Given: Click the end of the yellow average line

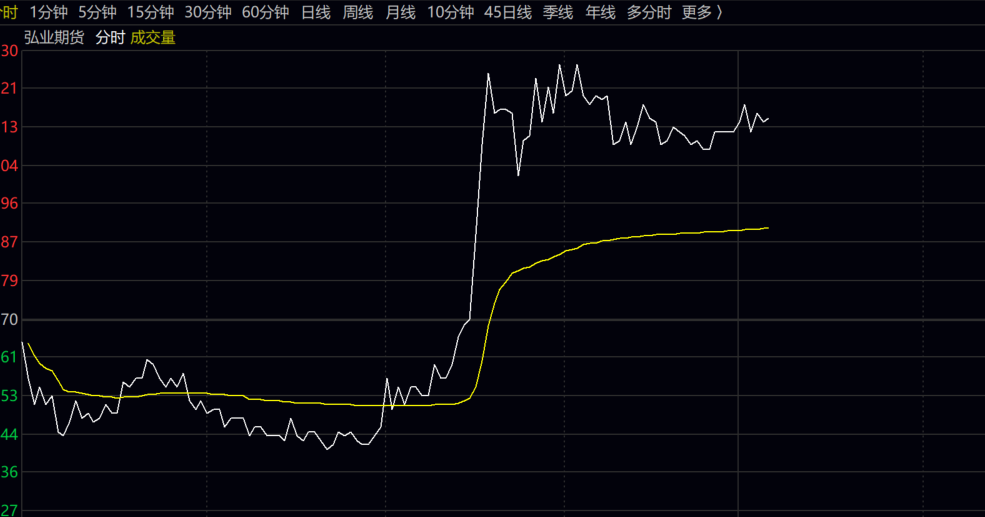Looking at the screenshot, I should coord(768,228).
